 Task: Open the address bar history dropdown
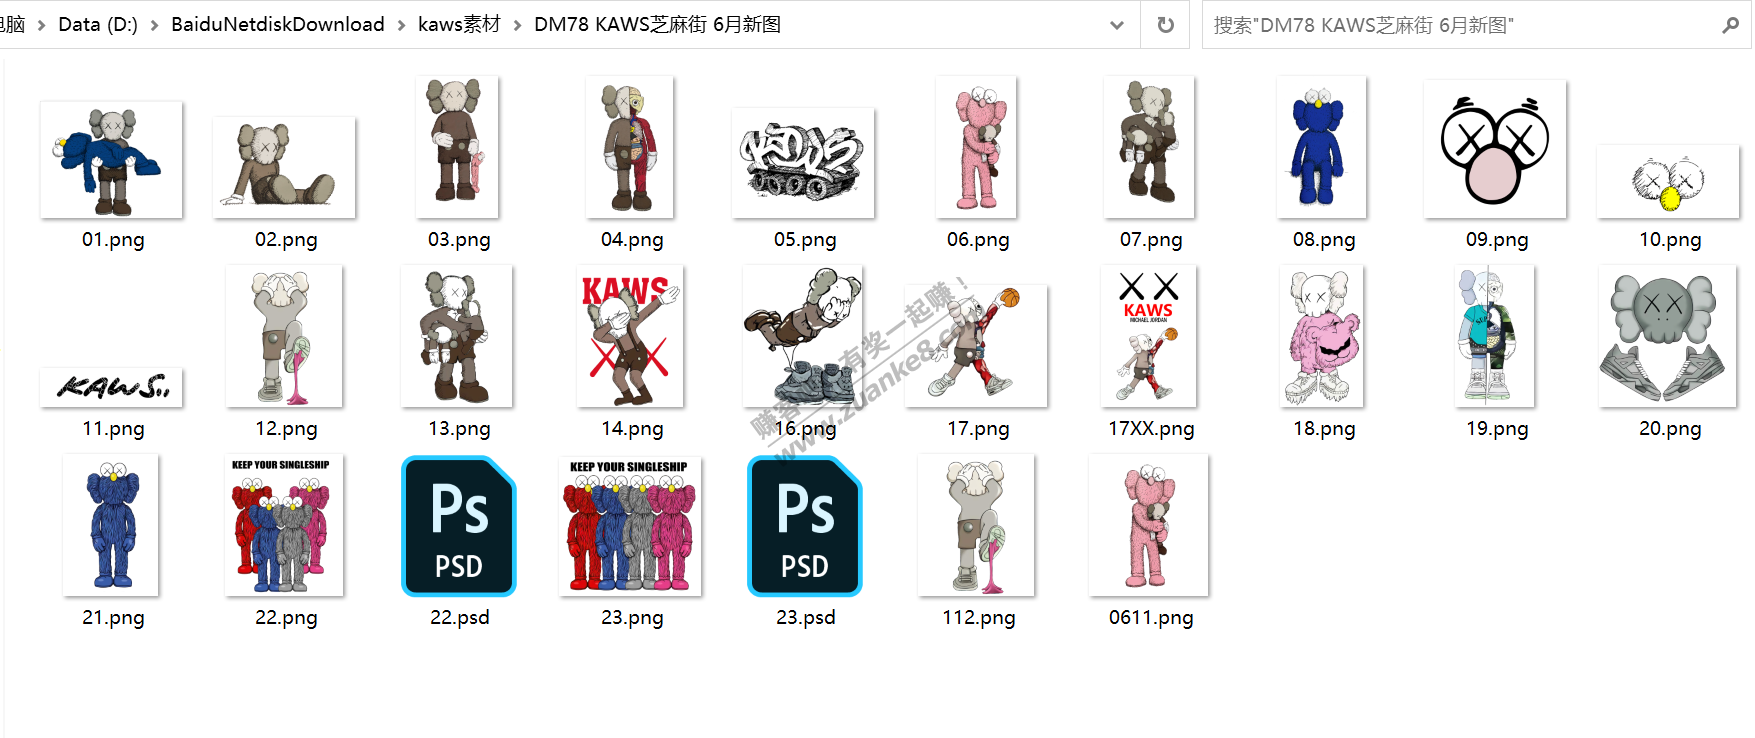[x=1117, y=25]
